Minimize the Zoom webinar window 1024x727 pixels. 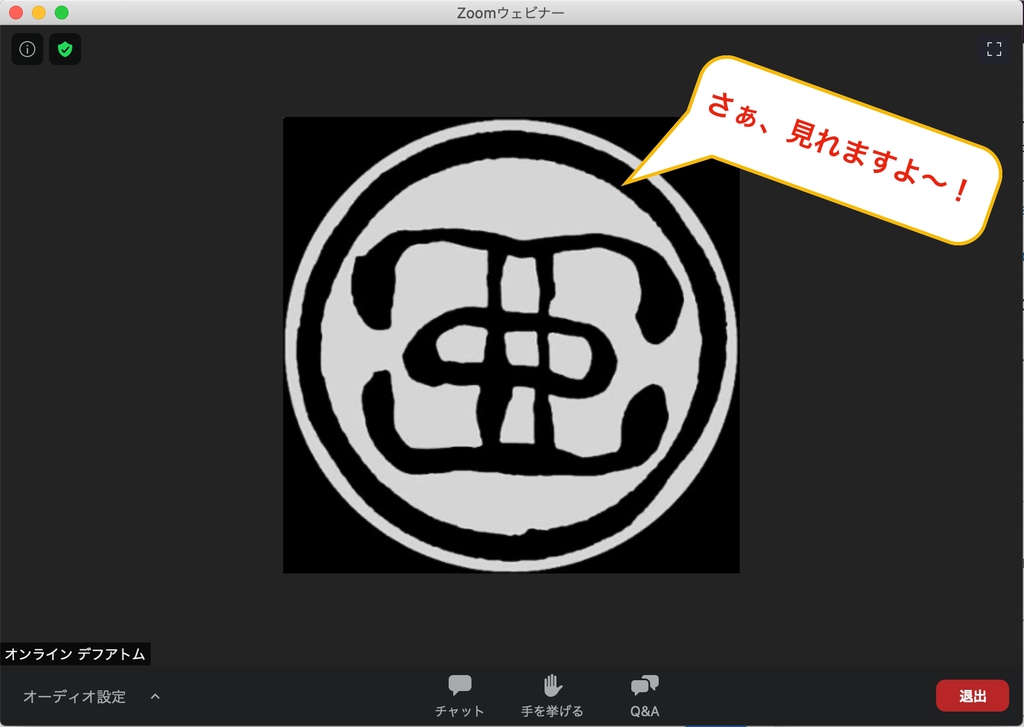click(39, 12)
